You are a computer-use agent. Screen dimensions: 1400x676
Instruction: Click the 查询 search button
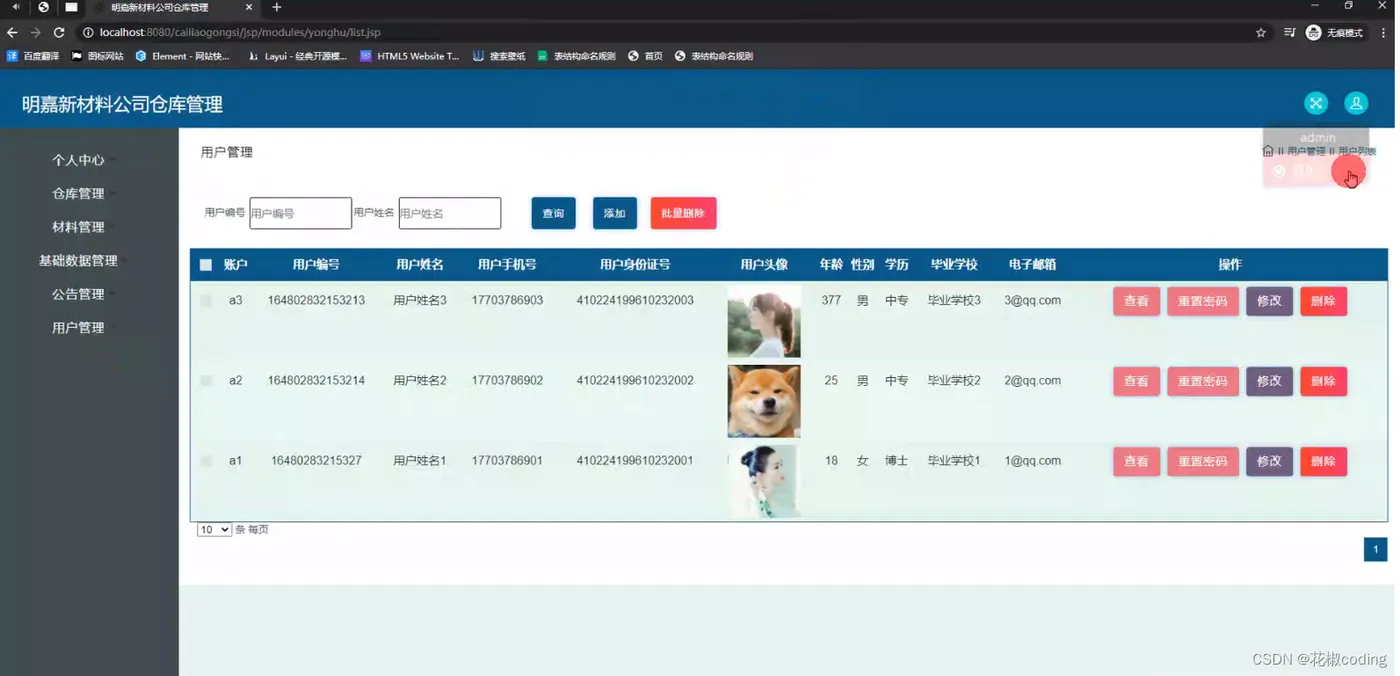coord(553,213)
